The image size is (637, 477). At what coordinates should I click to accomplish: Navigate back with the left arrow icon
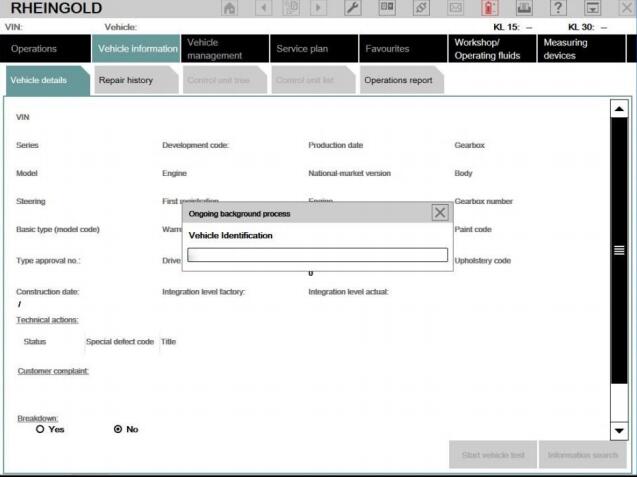264,8
